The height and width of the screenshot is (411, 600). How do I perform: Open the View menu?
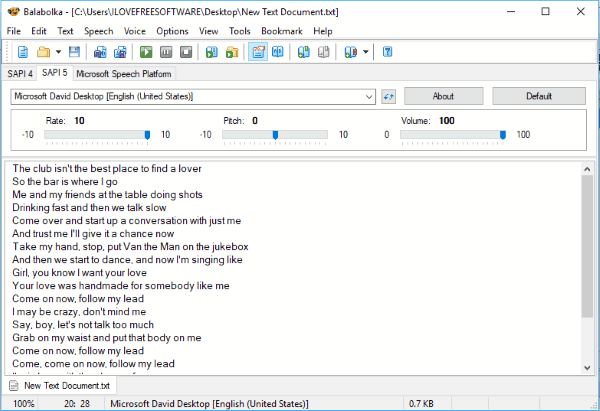point(209,31)
